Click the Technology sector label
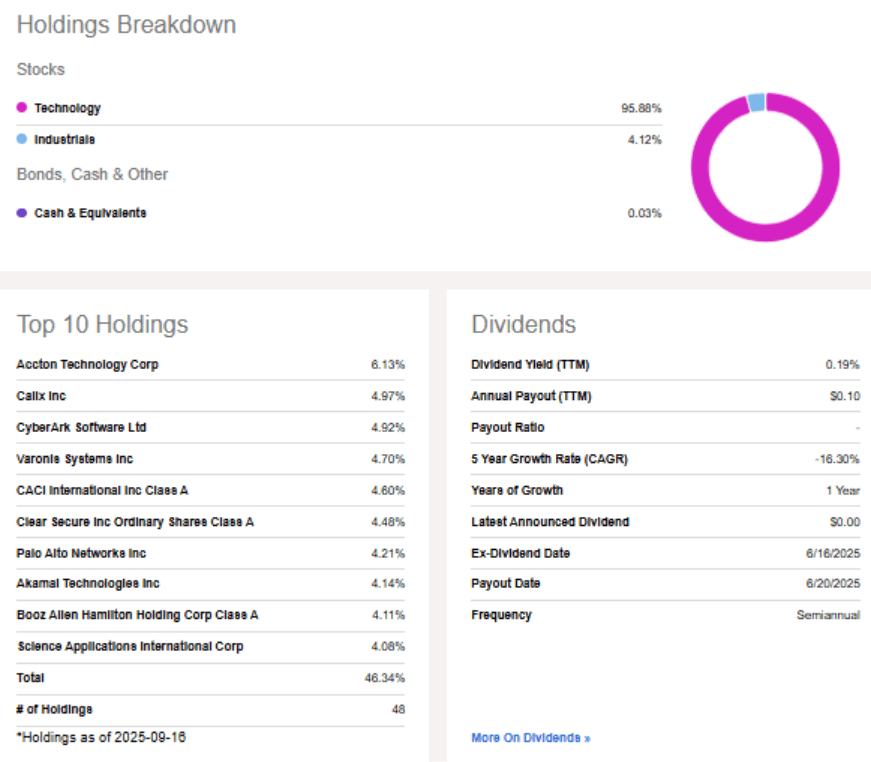The height and width of the screenshot is (762, 871). [67, 108]
